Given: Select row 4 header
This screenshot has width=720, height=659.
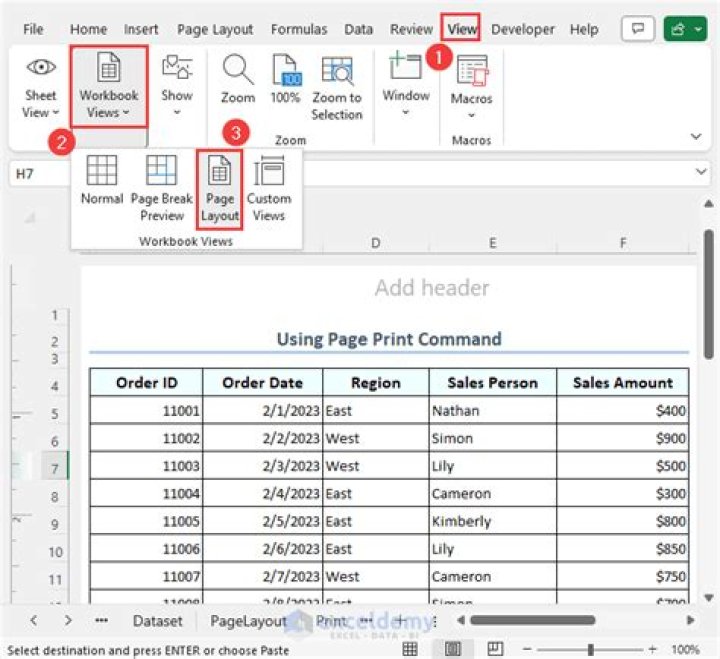Looking at the screenshot, I should (x=55, y=386).
